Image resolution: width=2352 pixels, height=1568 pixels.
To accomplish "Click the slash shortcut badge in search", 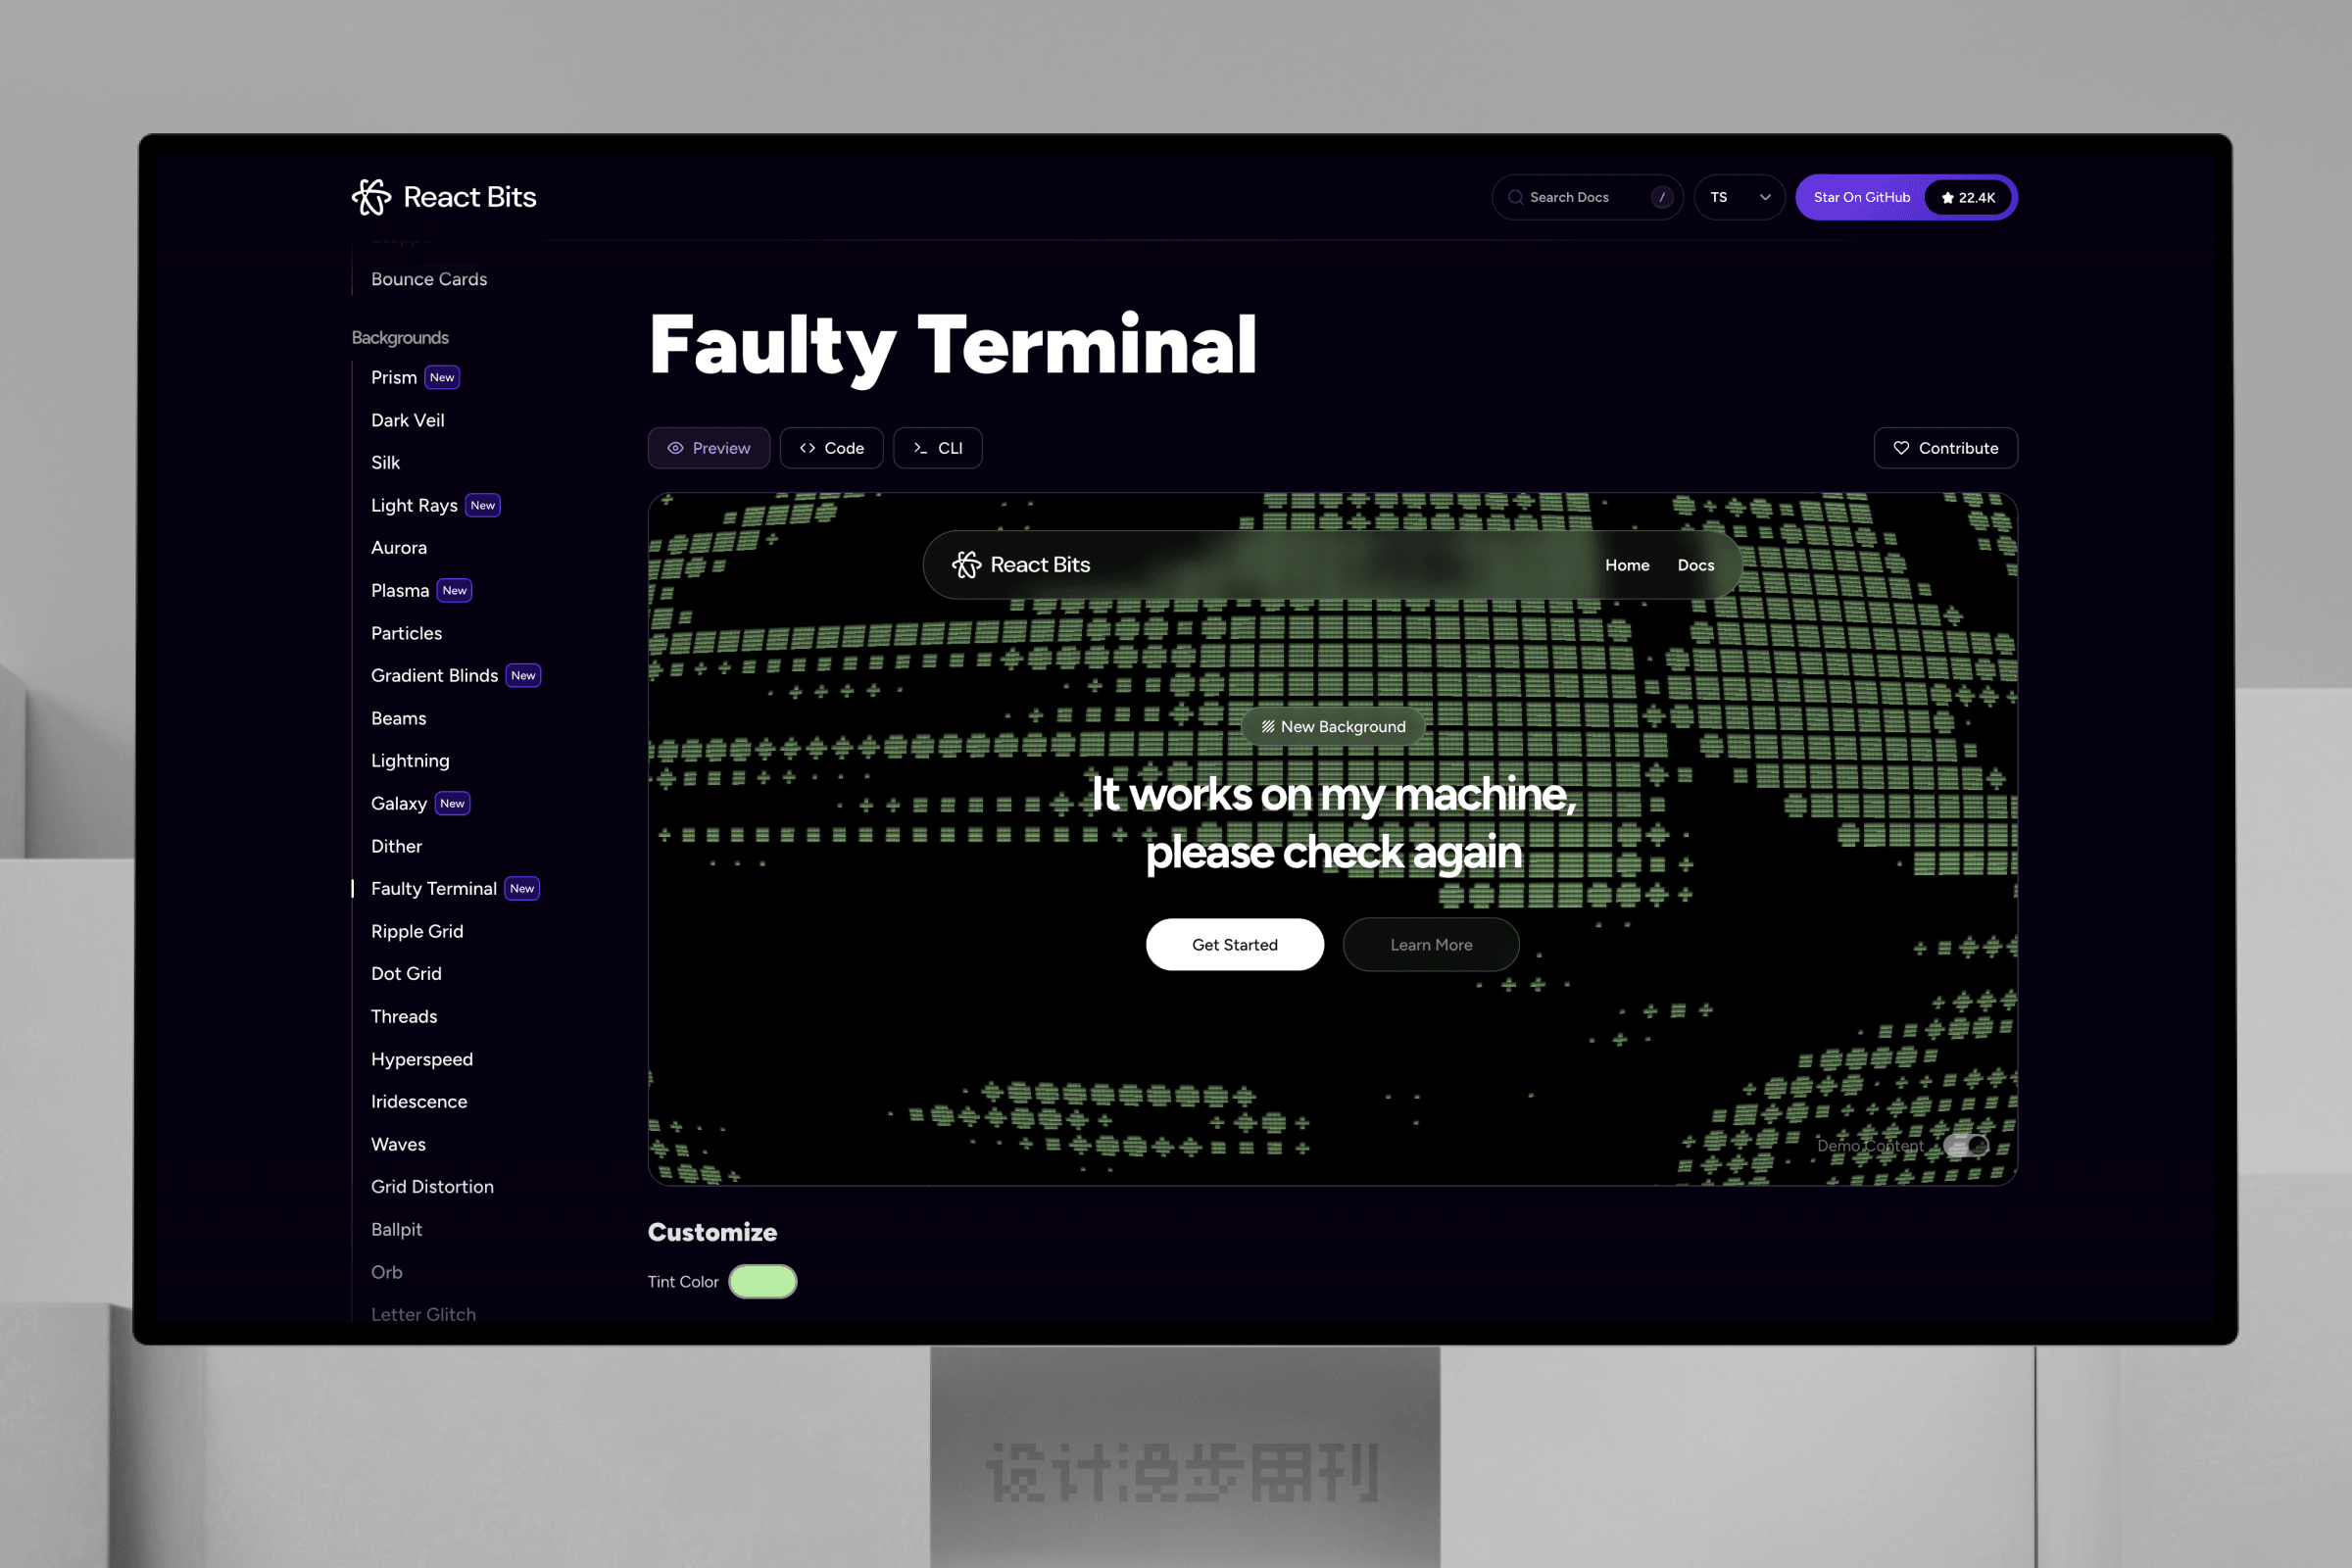I will pos(1662,198).
